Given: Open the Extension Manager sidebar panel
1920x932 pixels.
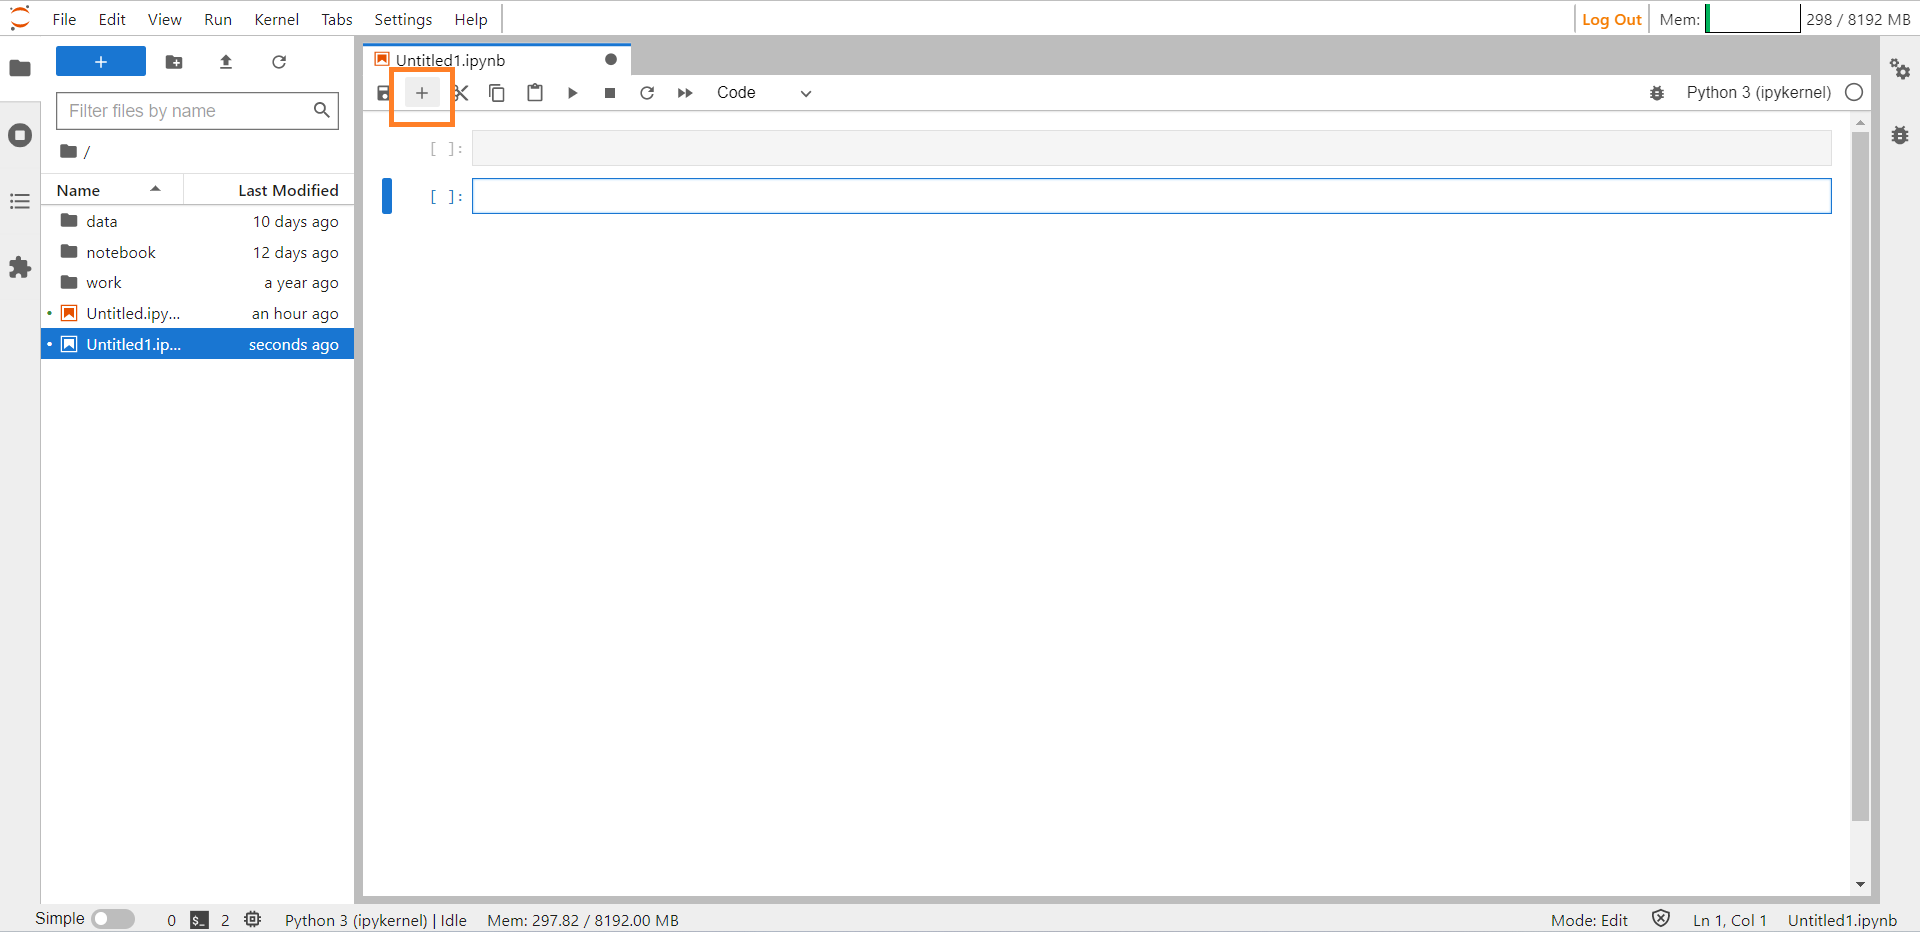Looking at the screenshot, I should click(20, 268).
